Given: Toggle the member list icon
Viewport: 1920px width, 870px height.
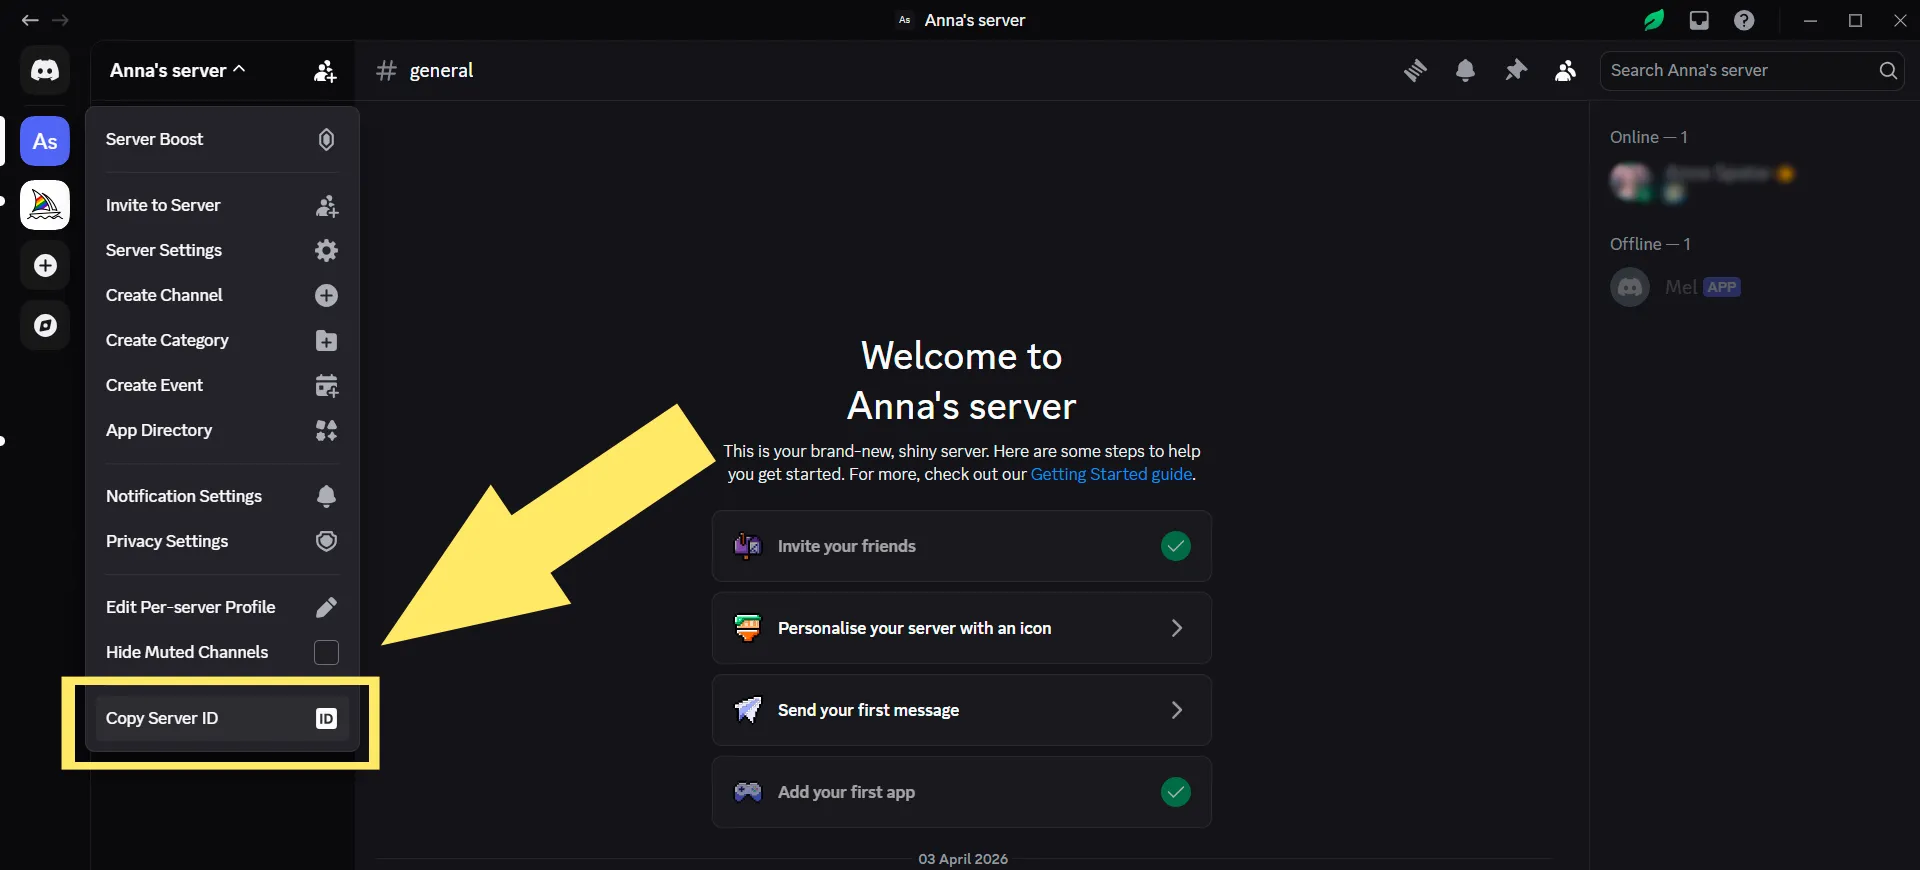Looking at the screenshot, I should pos(1566,70).
